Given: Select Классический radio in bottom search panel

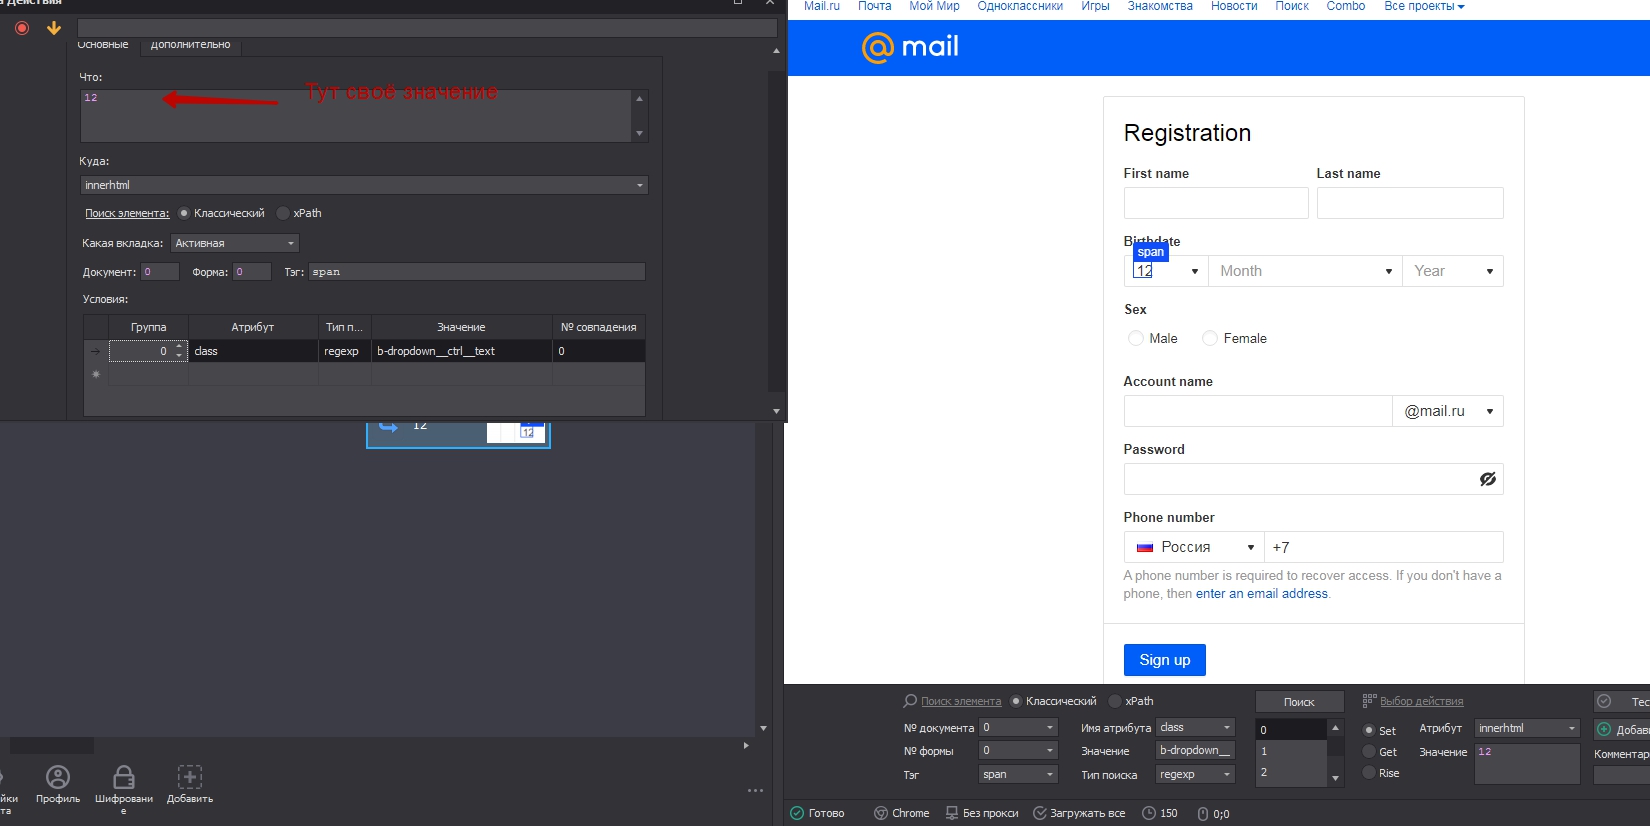Looking at the screenshot, I should pos(1016,701).
